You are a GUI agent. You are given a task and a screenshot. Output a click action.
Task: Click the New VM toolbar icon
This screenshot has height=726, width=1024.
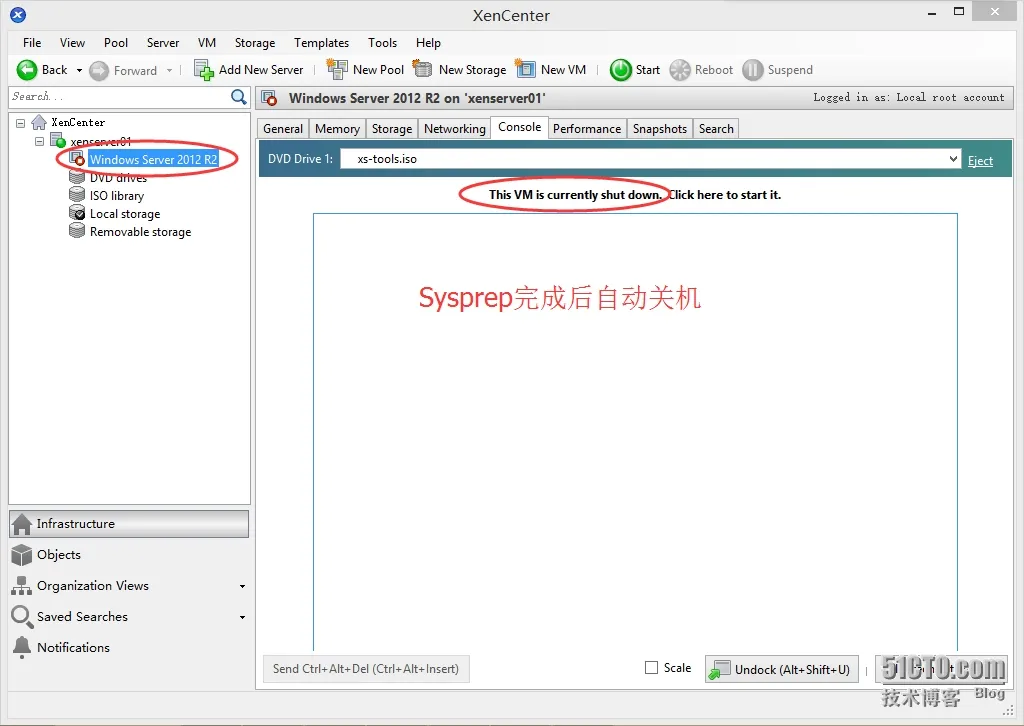coord(525,69)
